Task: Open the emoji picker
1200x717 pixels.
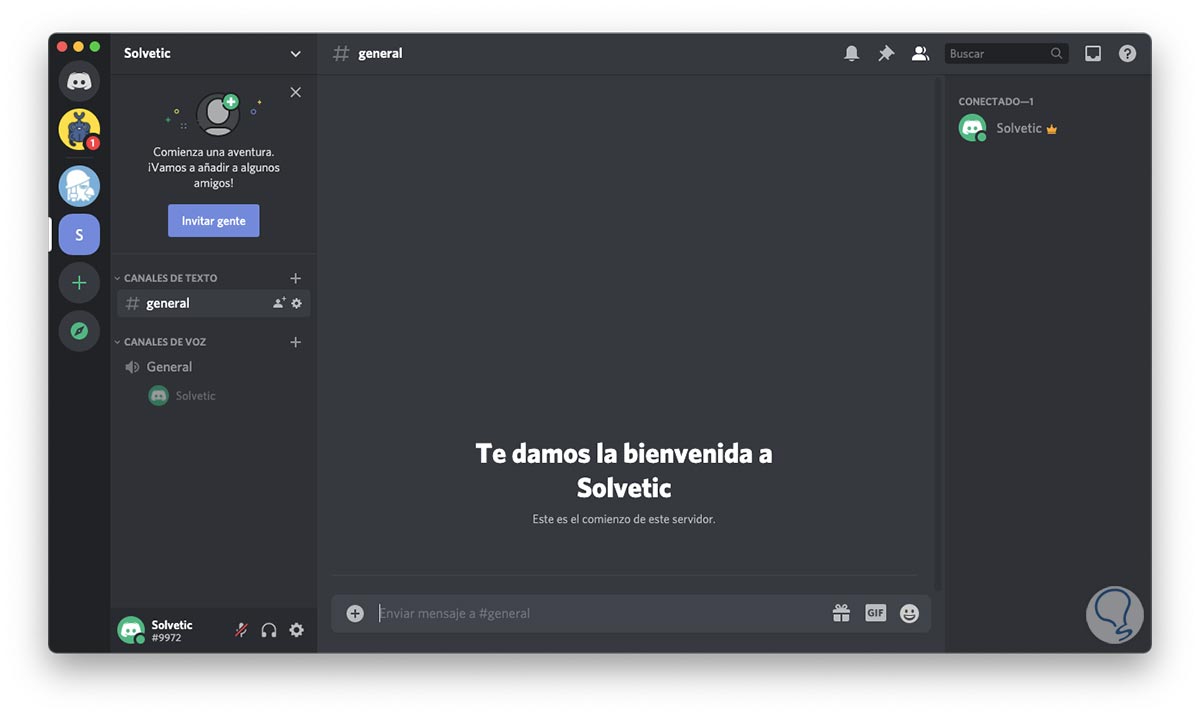Action: coord(909,614)
